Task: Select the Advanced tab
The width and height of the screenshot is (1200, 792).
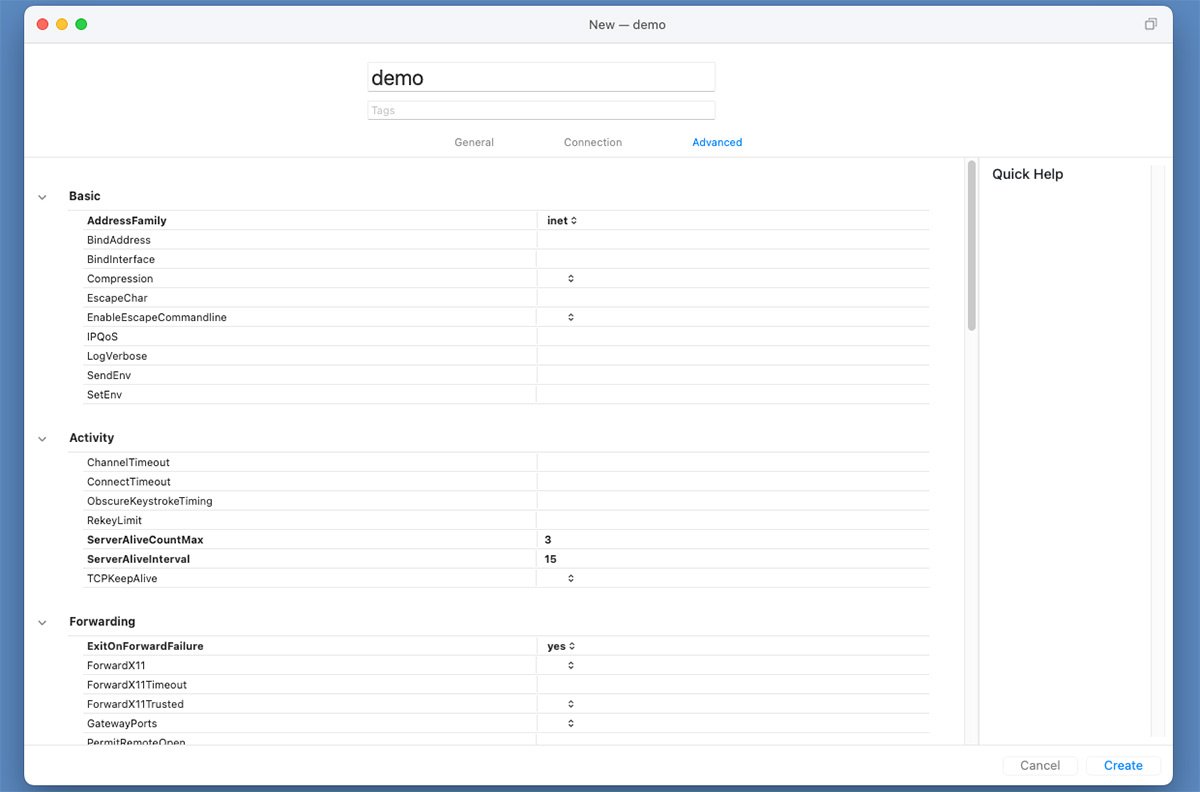Action: click(717, 143)
